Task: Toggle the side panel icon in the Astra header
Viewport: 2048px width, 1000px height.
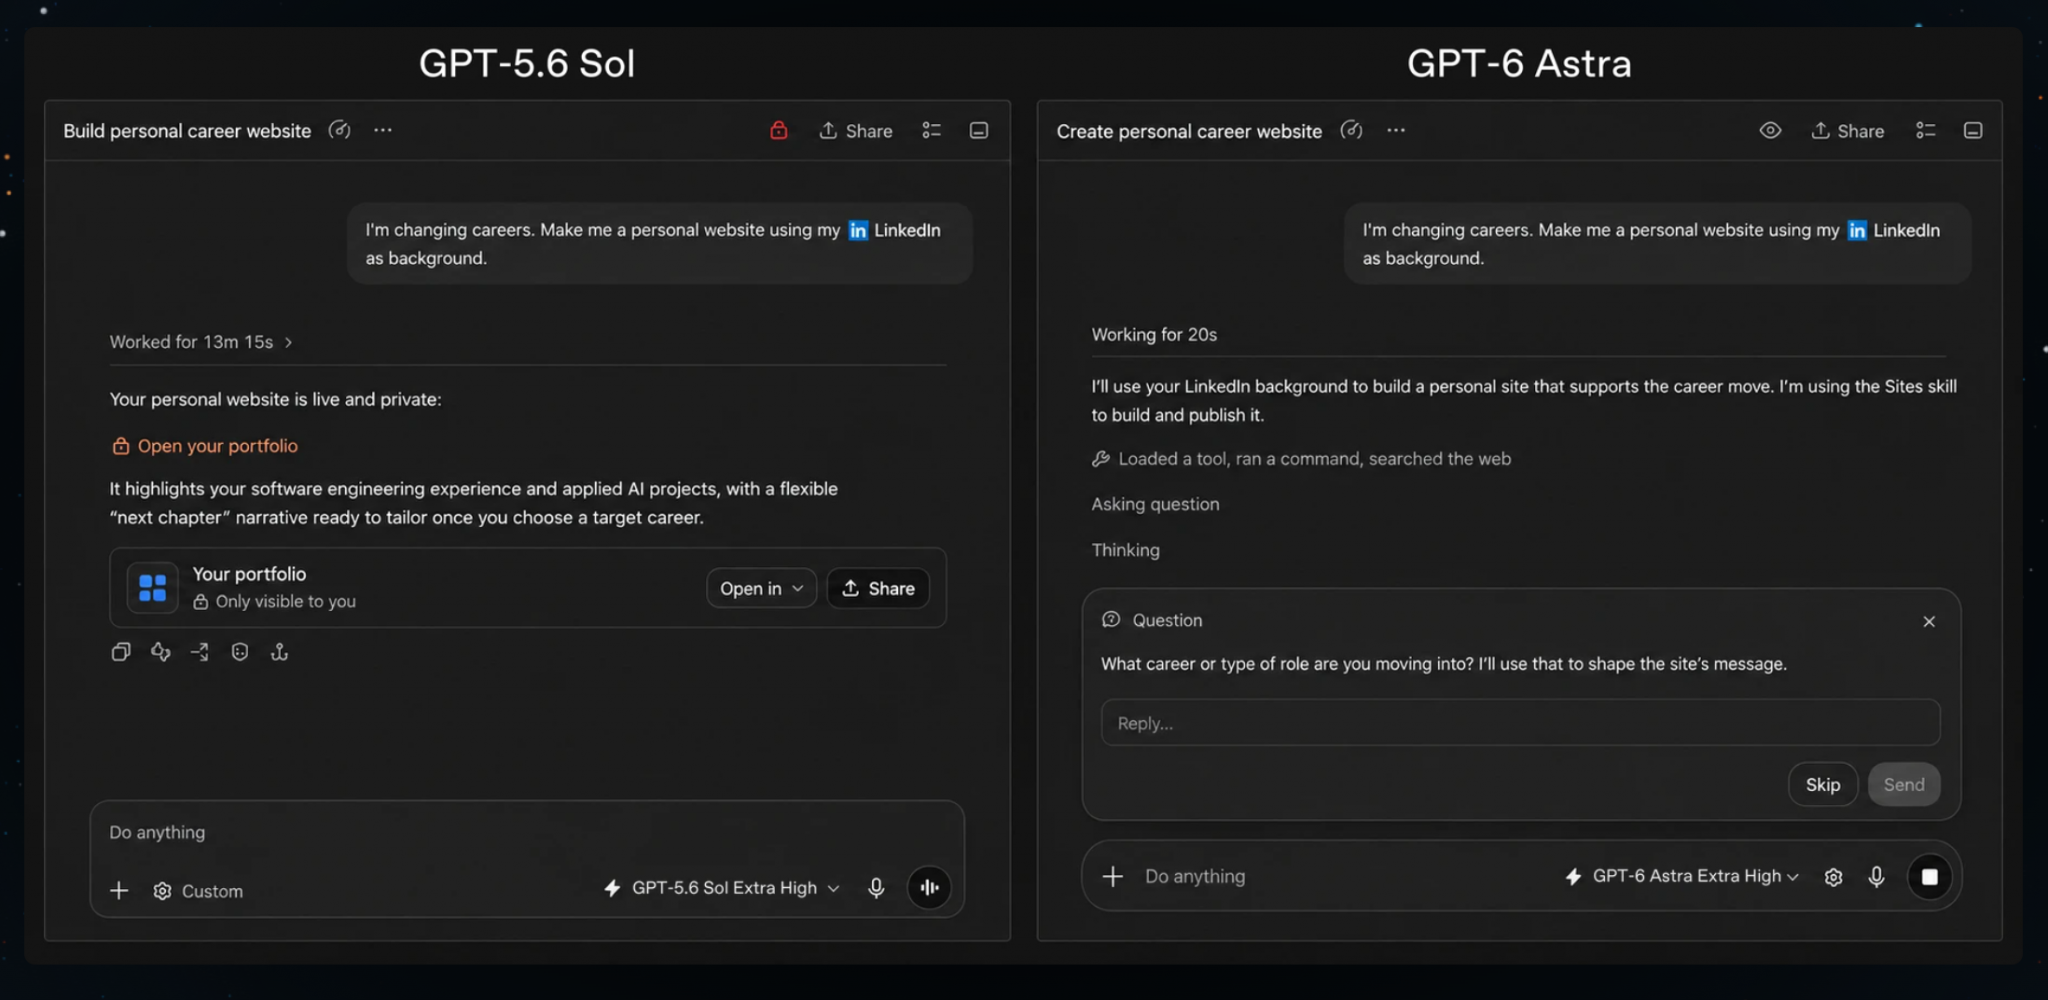Action: [x=1973, y=130]
